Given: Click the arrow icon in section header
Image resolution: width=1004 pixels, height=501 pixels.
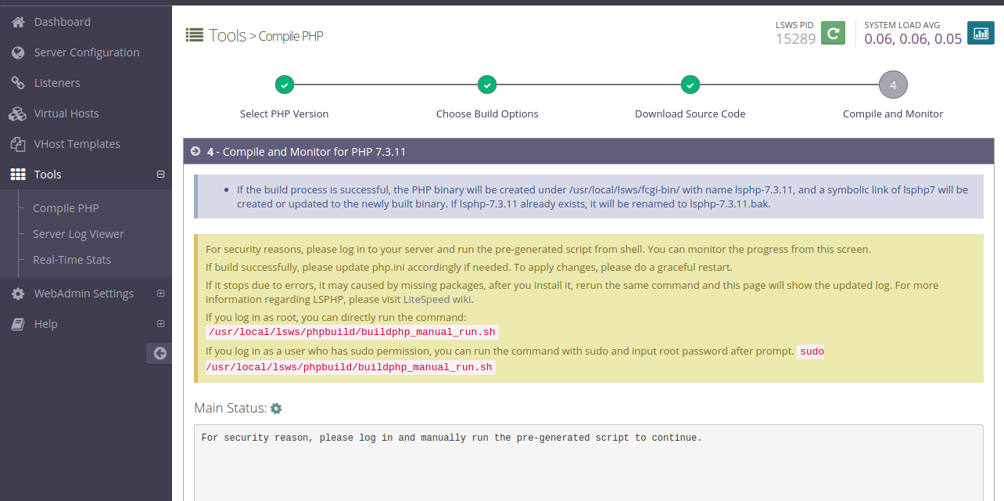Looking at the screenshot, I should coord(195,152).
